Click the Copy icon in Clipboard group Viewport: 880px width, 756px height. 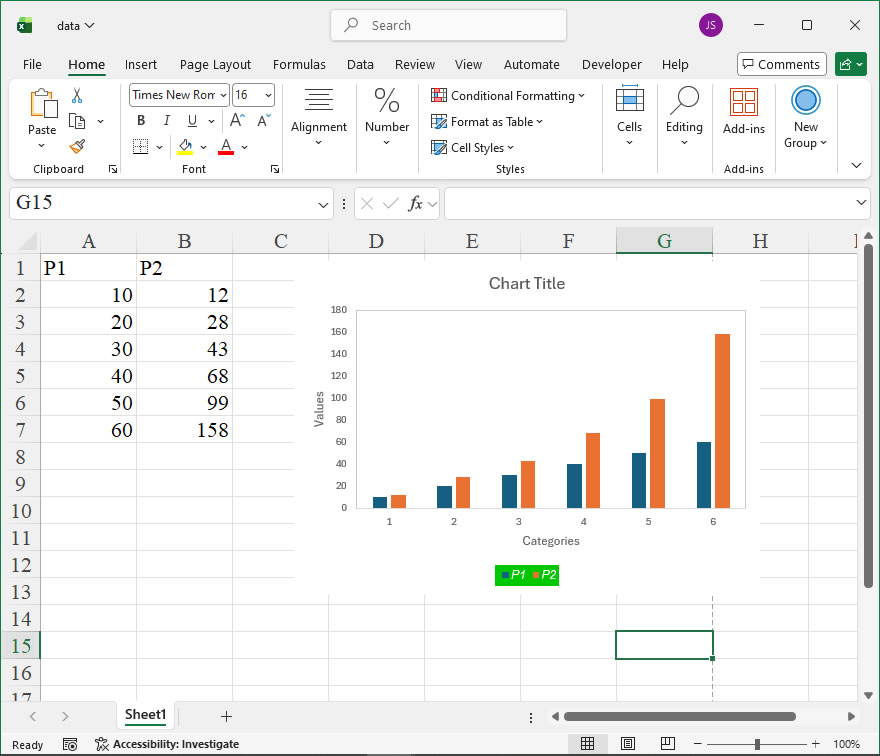[77, 121]
